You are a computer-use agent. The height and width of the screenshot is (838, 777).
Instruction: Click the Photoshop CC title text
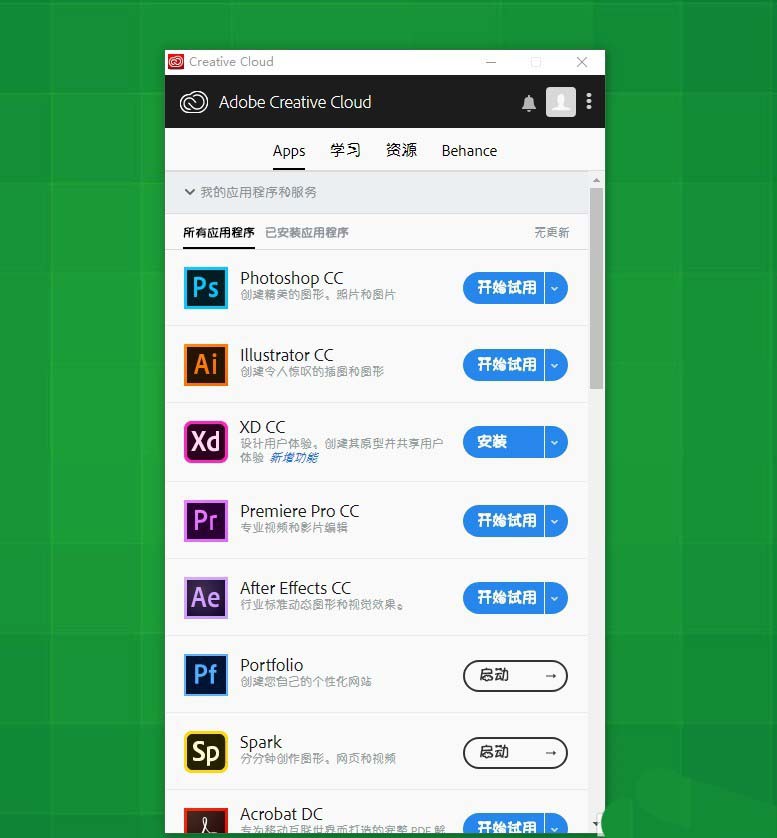coord(292,278)
